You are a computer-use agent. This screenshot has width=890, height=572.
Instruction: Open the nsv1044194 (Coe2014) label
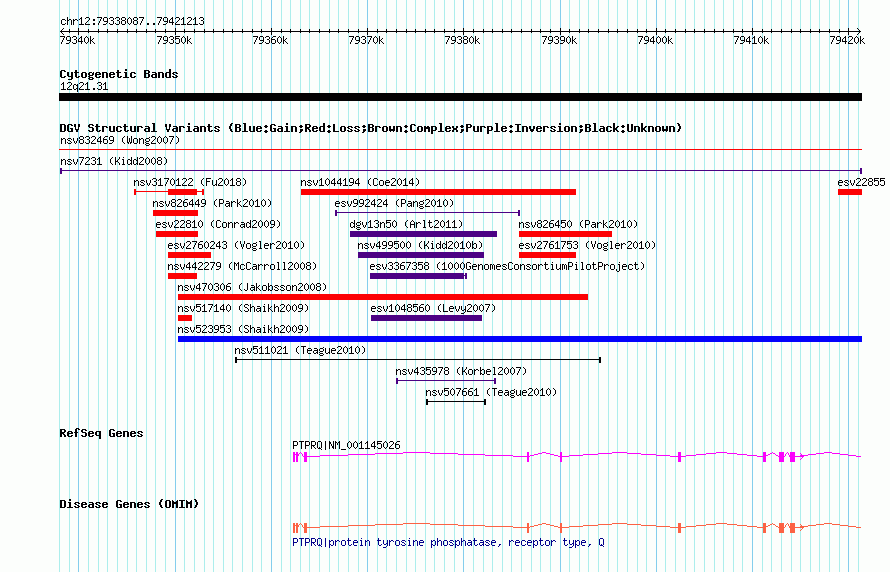click(360, 182)
